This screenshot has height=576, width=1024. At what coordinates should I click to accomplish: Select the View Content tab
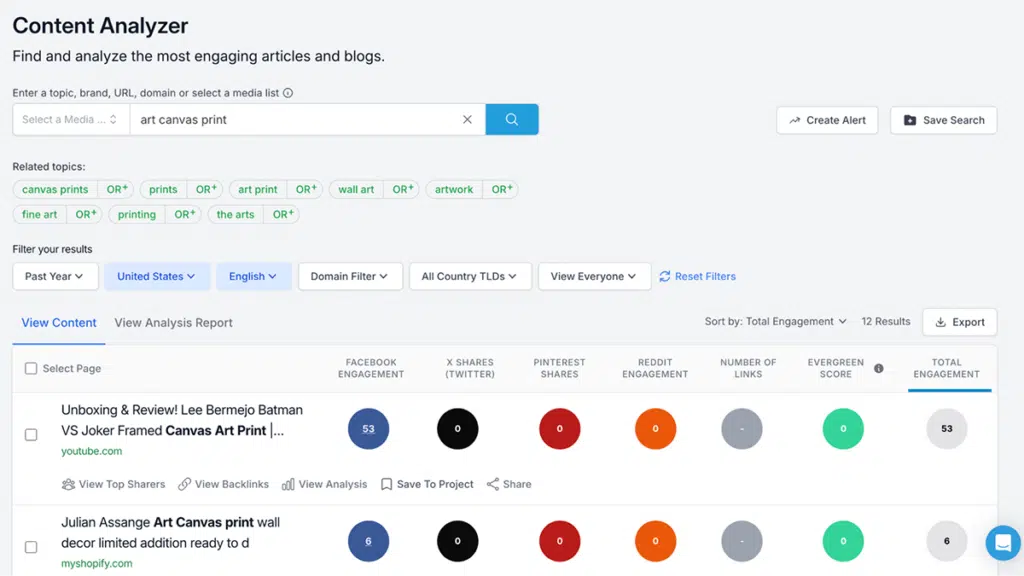58,323
